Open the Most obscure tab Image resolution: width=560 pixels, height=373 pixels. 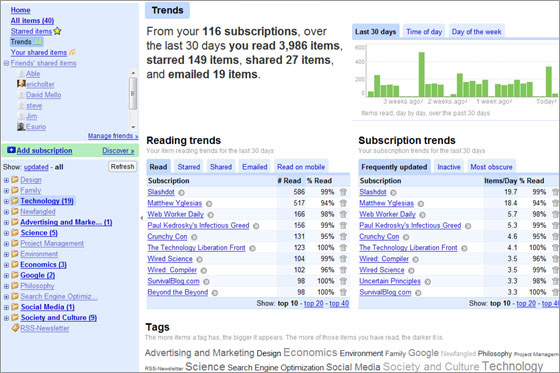(x=491, y=166)
